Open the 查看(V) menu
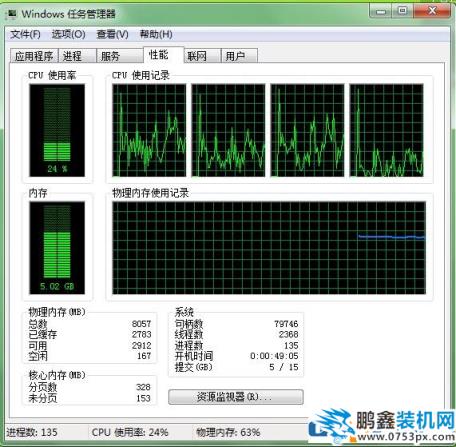456x447 pixels. click(x=112, y=34)
